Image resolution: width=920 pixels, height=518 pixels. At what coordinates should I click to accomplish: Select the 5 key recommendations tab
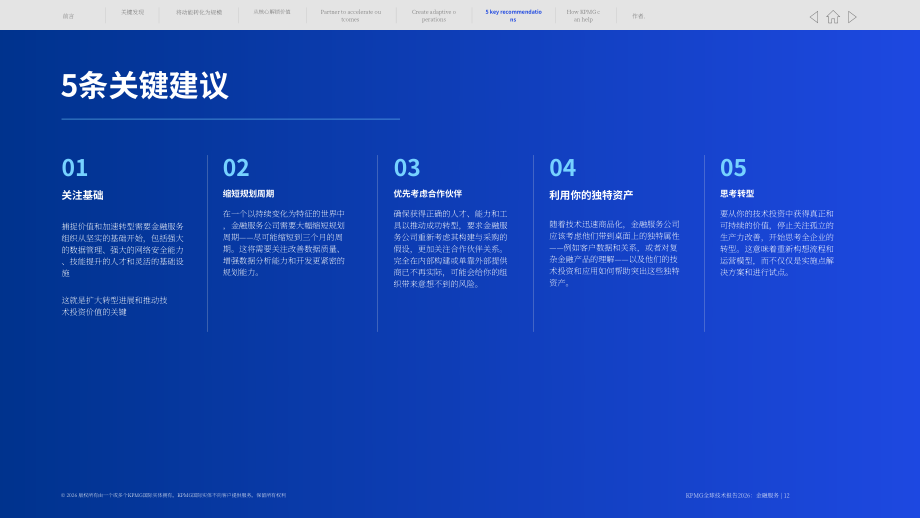pyautogui.click(x=513, y=15)
